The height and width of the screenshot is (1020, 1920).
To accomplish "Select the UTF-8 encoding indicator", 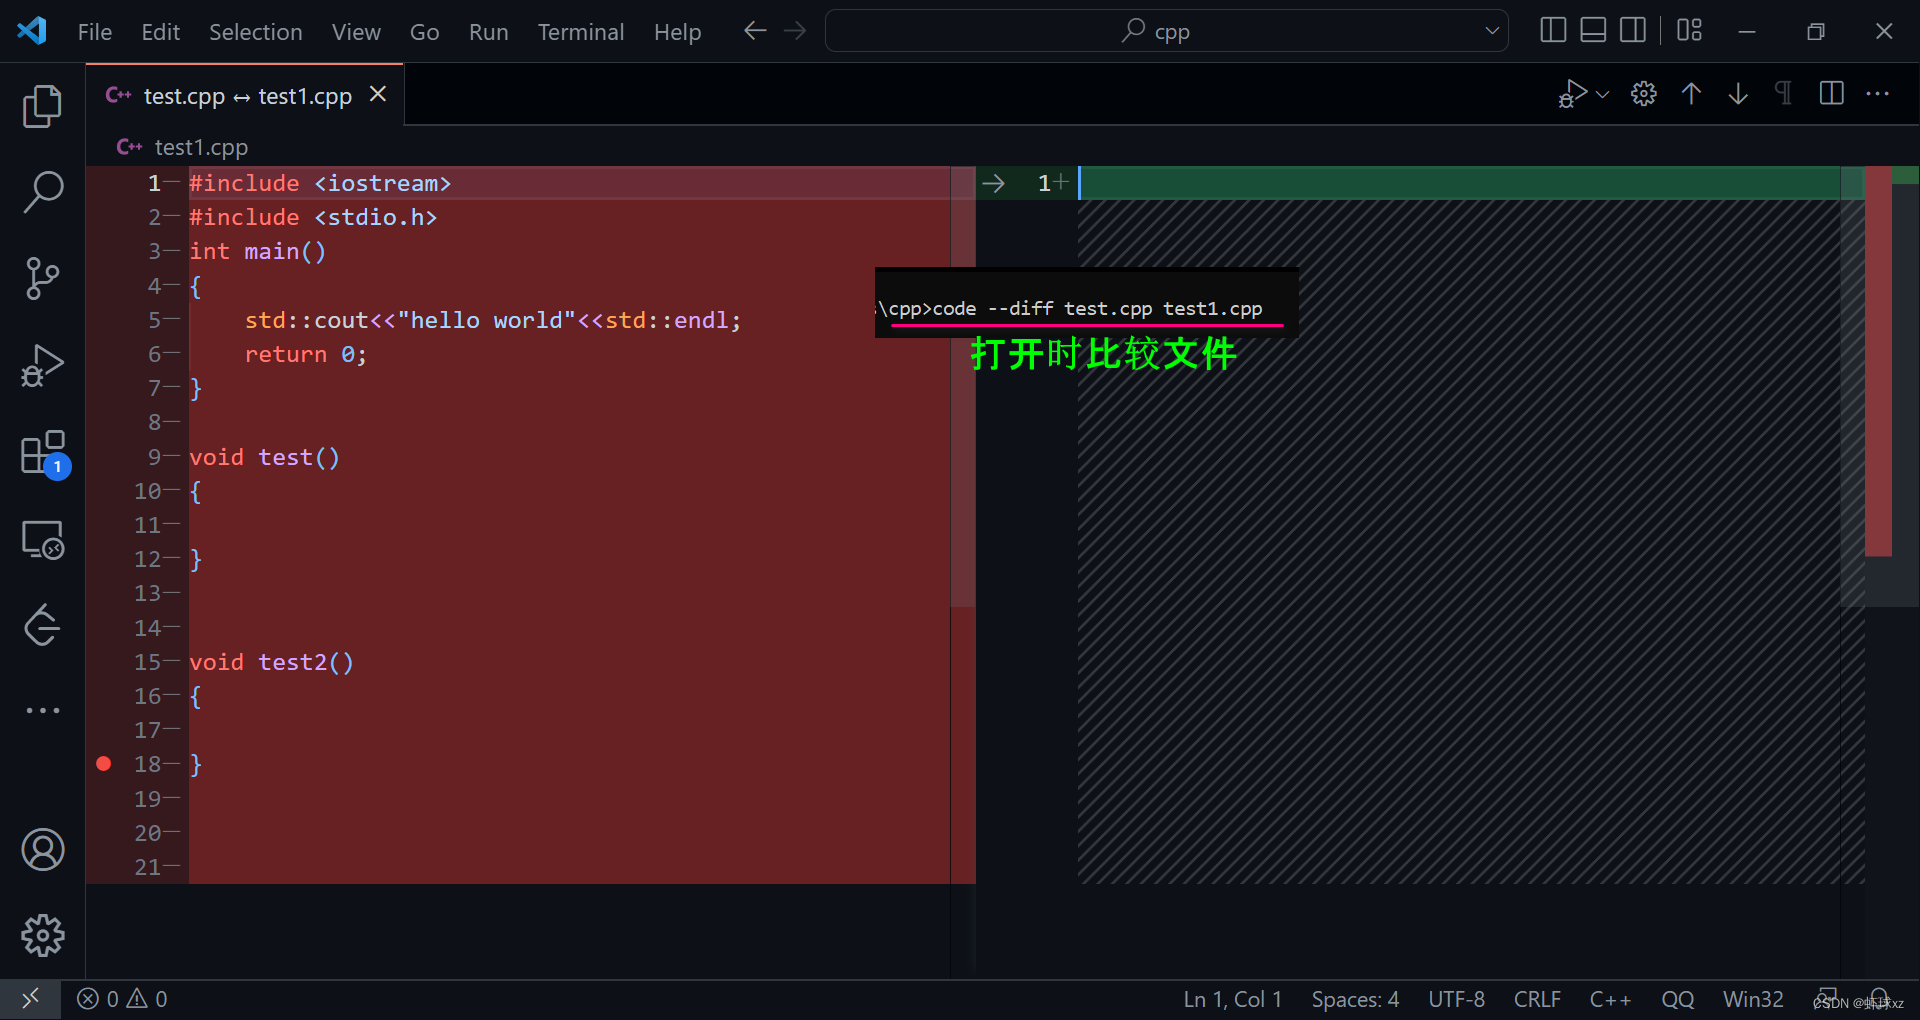I will point(1456,999).
